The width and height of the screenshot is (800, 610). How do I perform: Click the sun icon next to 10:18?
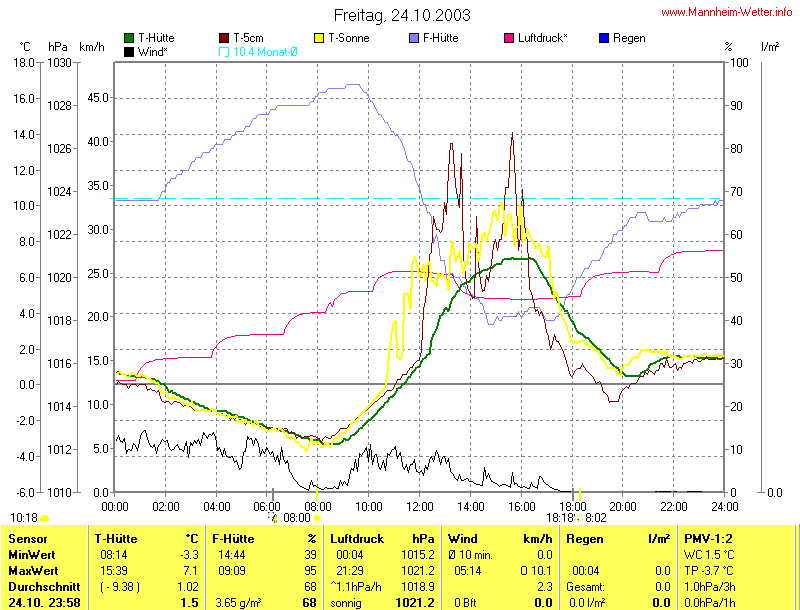pos(45,518)
